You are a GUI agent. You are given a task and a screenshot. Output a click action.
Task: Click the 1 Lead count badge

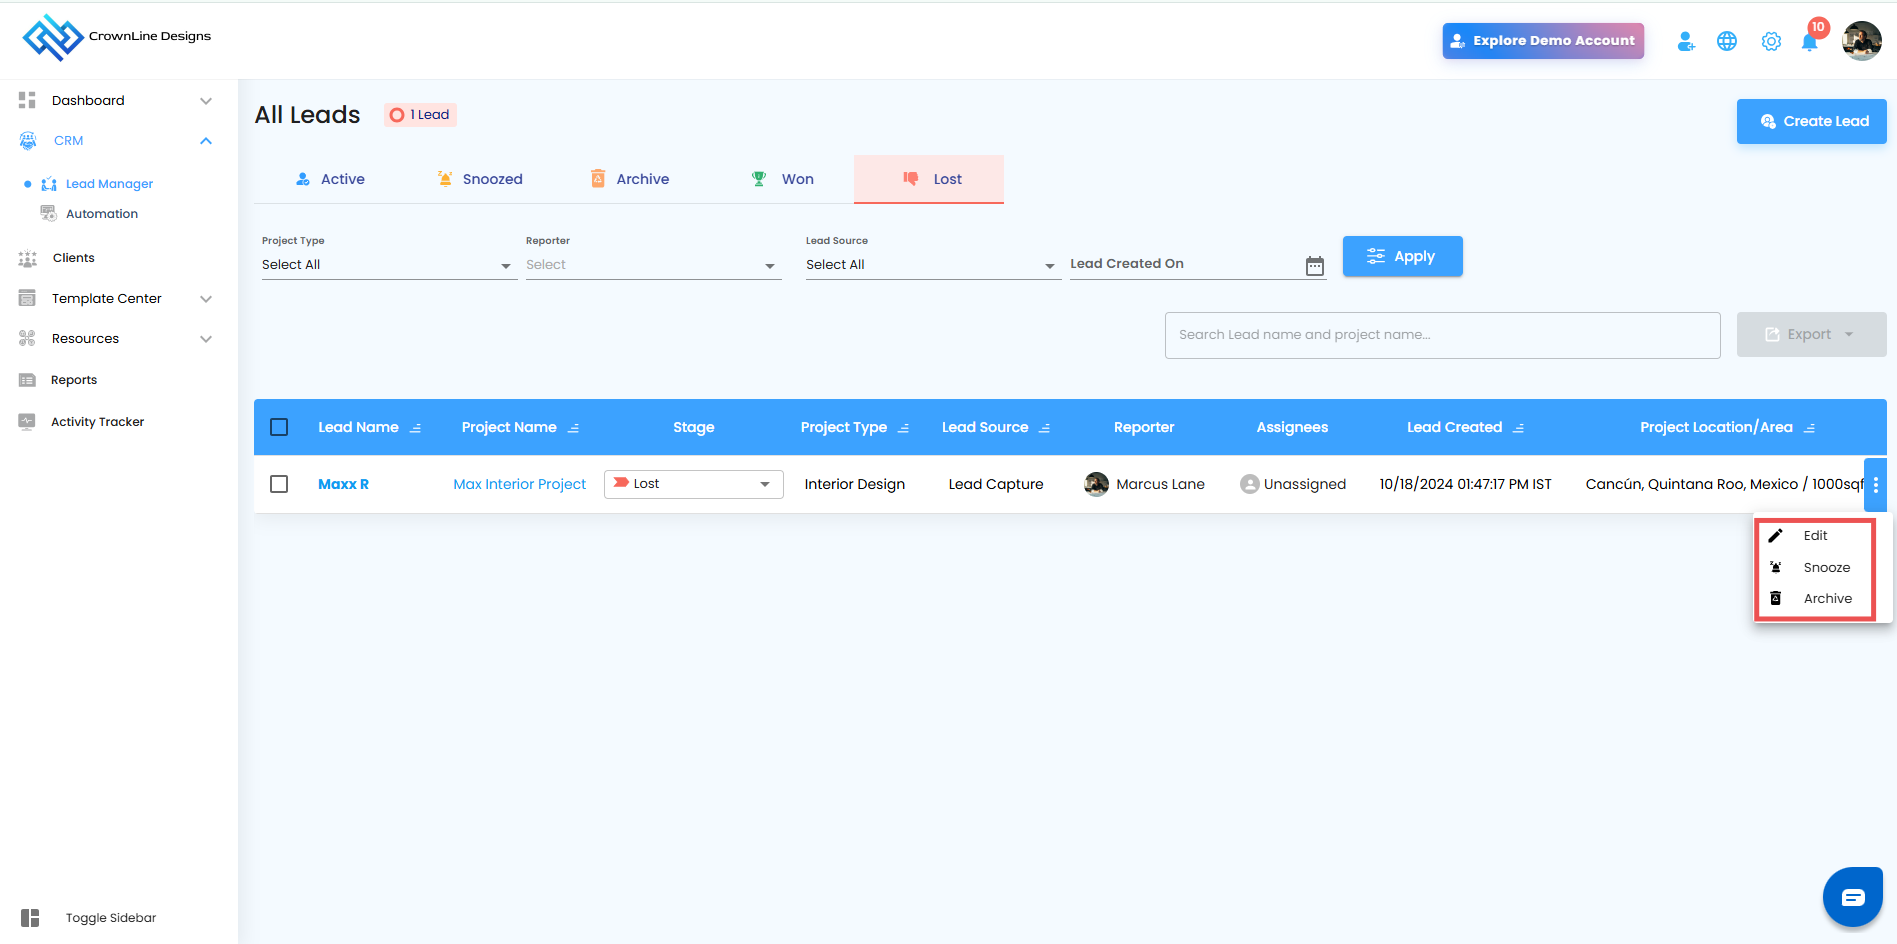coord(420,115)
